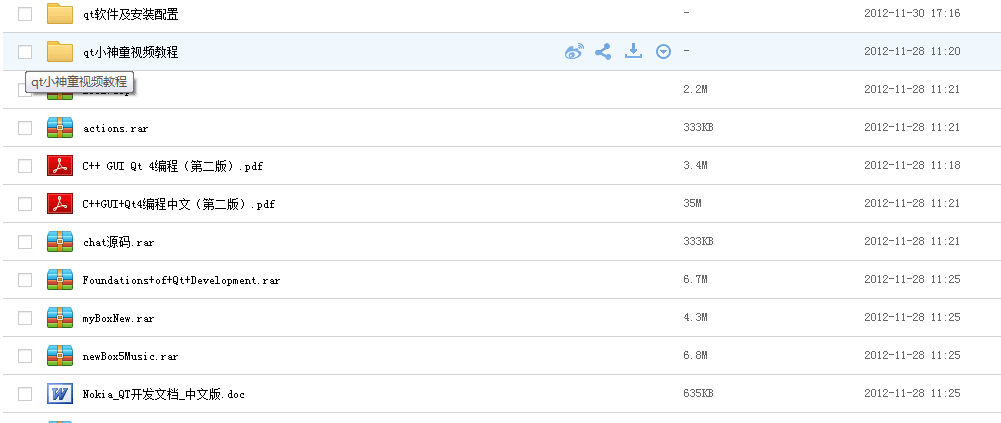Screen dimensions: 1001x423
Task: Mark checkbox for newBox5Music.rar
Action: pos(25,356)
